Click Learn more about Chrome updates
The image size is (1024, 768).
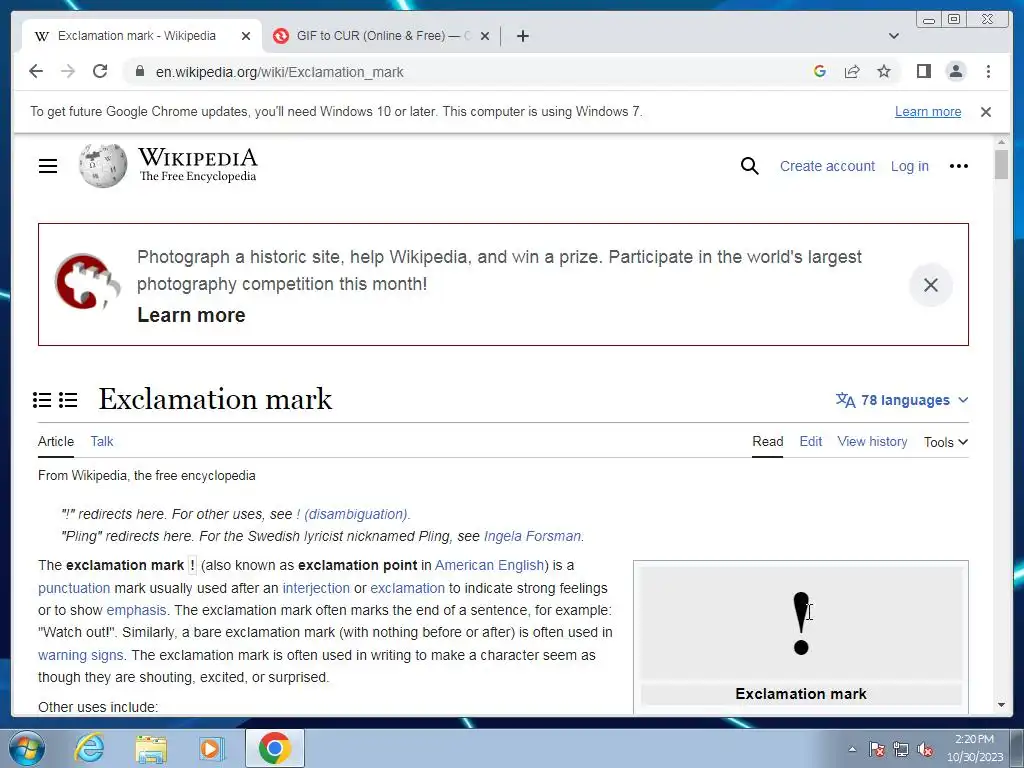(x=927, y=112)
